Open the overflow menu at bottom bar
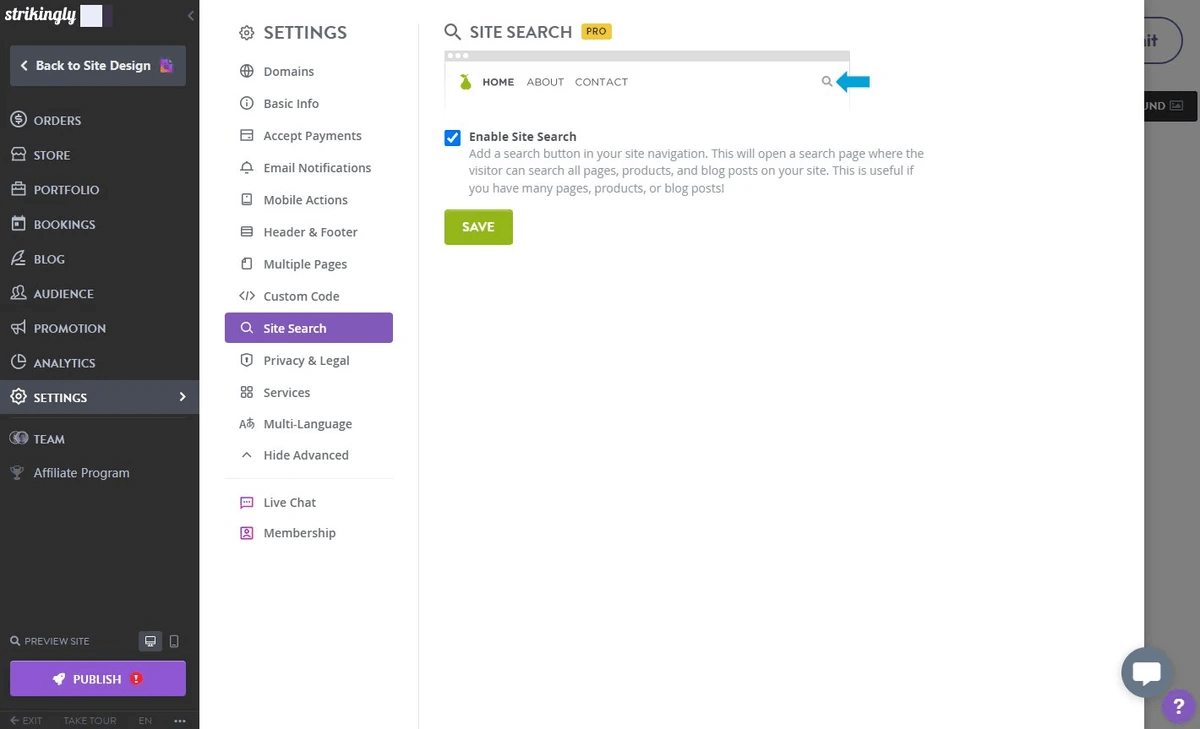1200x729 pixels. 179,719
